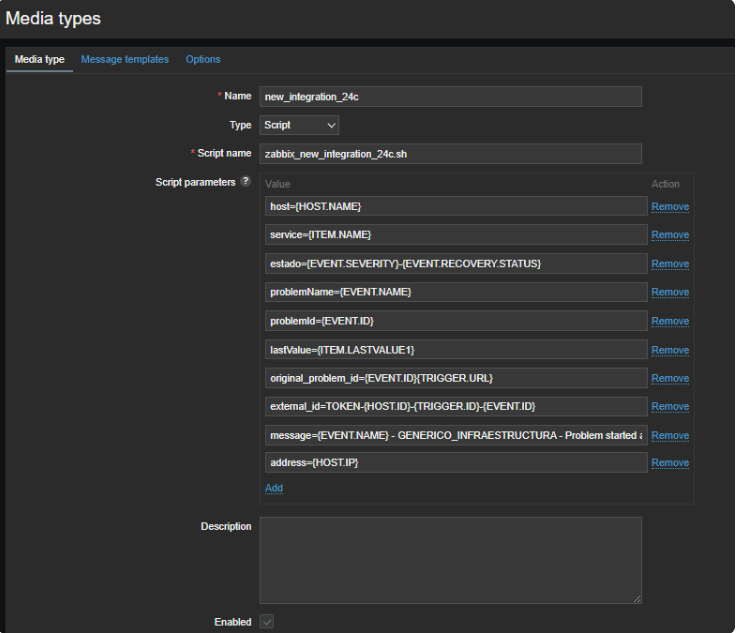The width and height of the screenshot is (737, 633).
Task: Toggle the Enabled checkbox
Action: (267, 621)
